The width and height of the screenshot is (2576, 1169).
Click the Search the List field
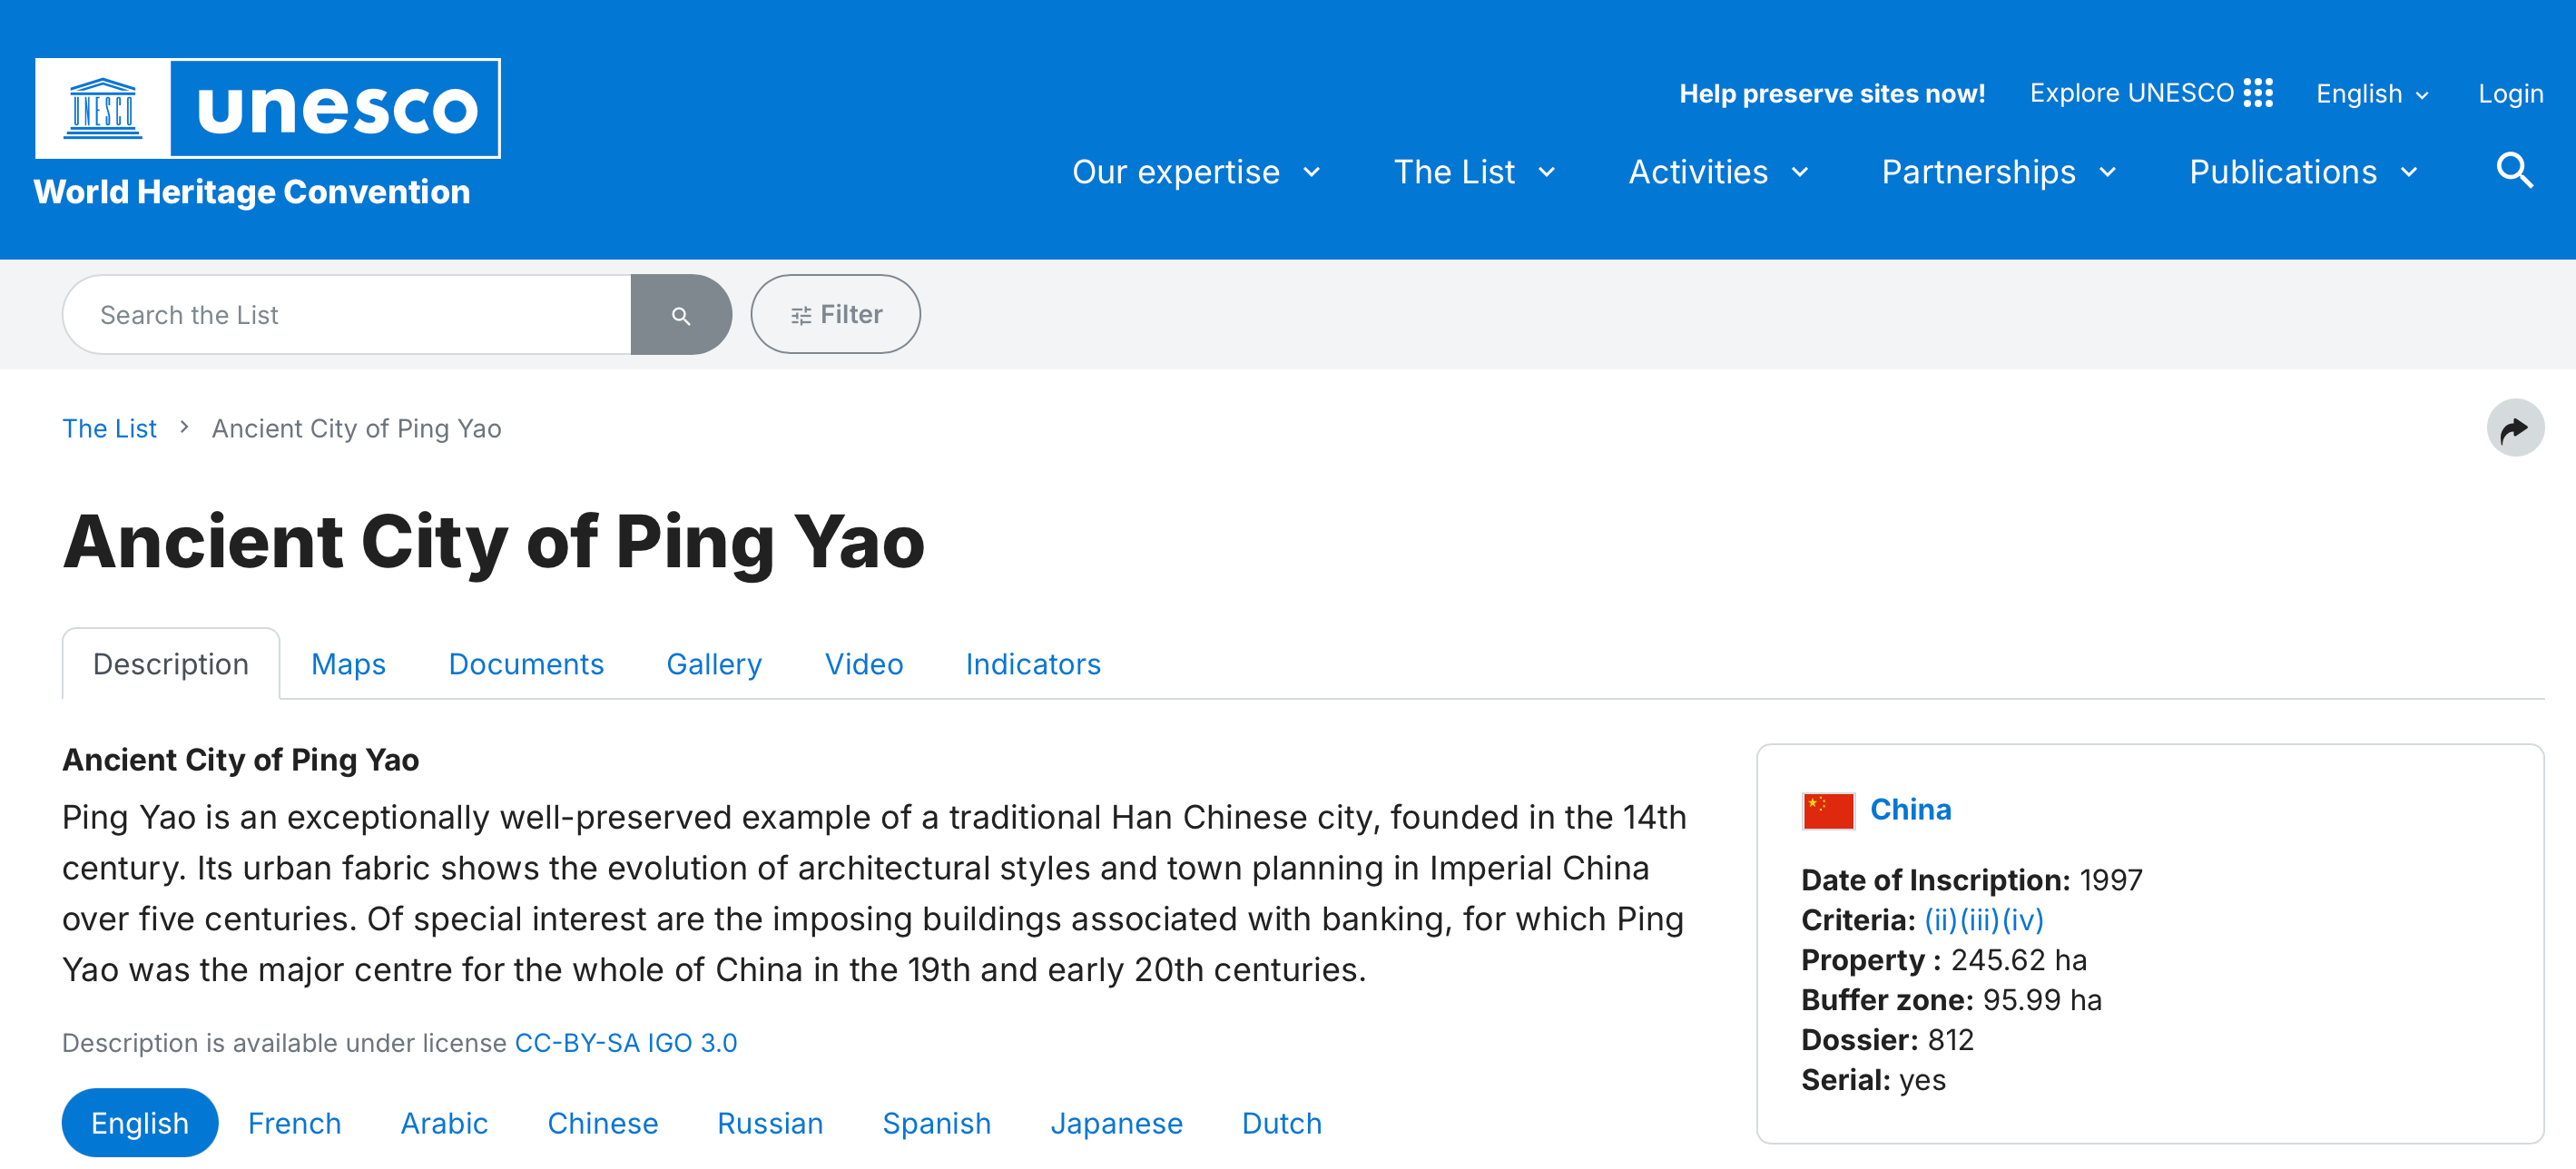(x=347, y=315)
